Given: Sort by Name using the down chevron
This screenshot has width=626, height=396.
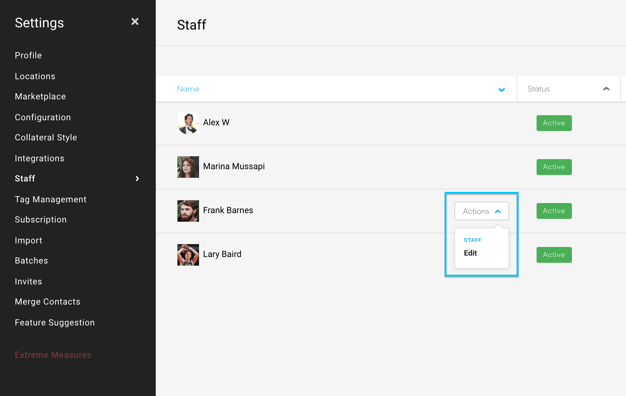Looking at the screenshot, I should [x=501, y=89].
